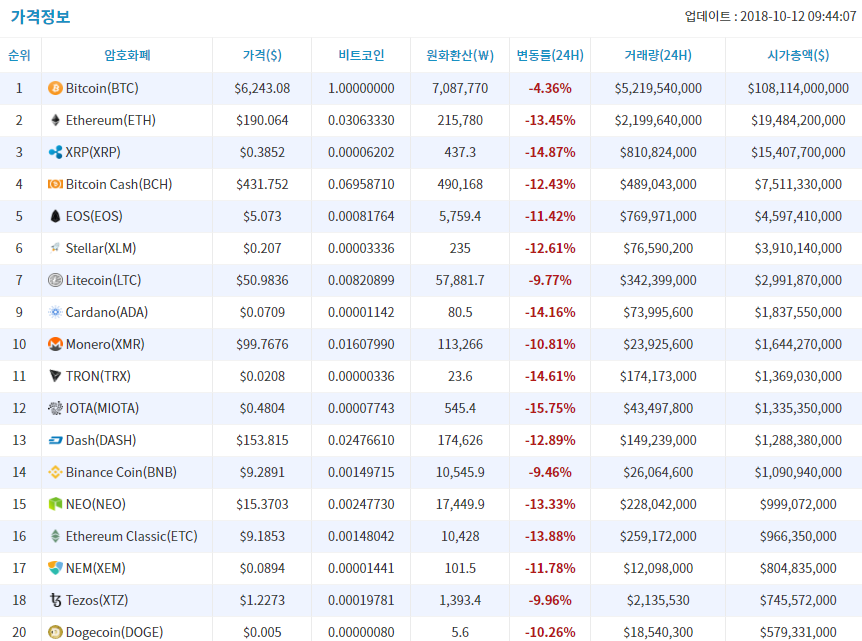This screenshot has width=862, height=641.
Task: Open the Stellar(XLM) name link
Action: click(x=101, y=248)
